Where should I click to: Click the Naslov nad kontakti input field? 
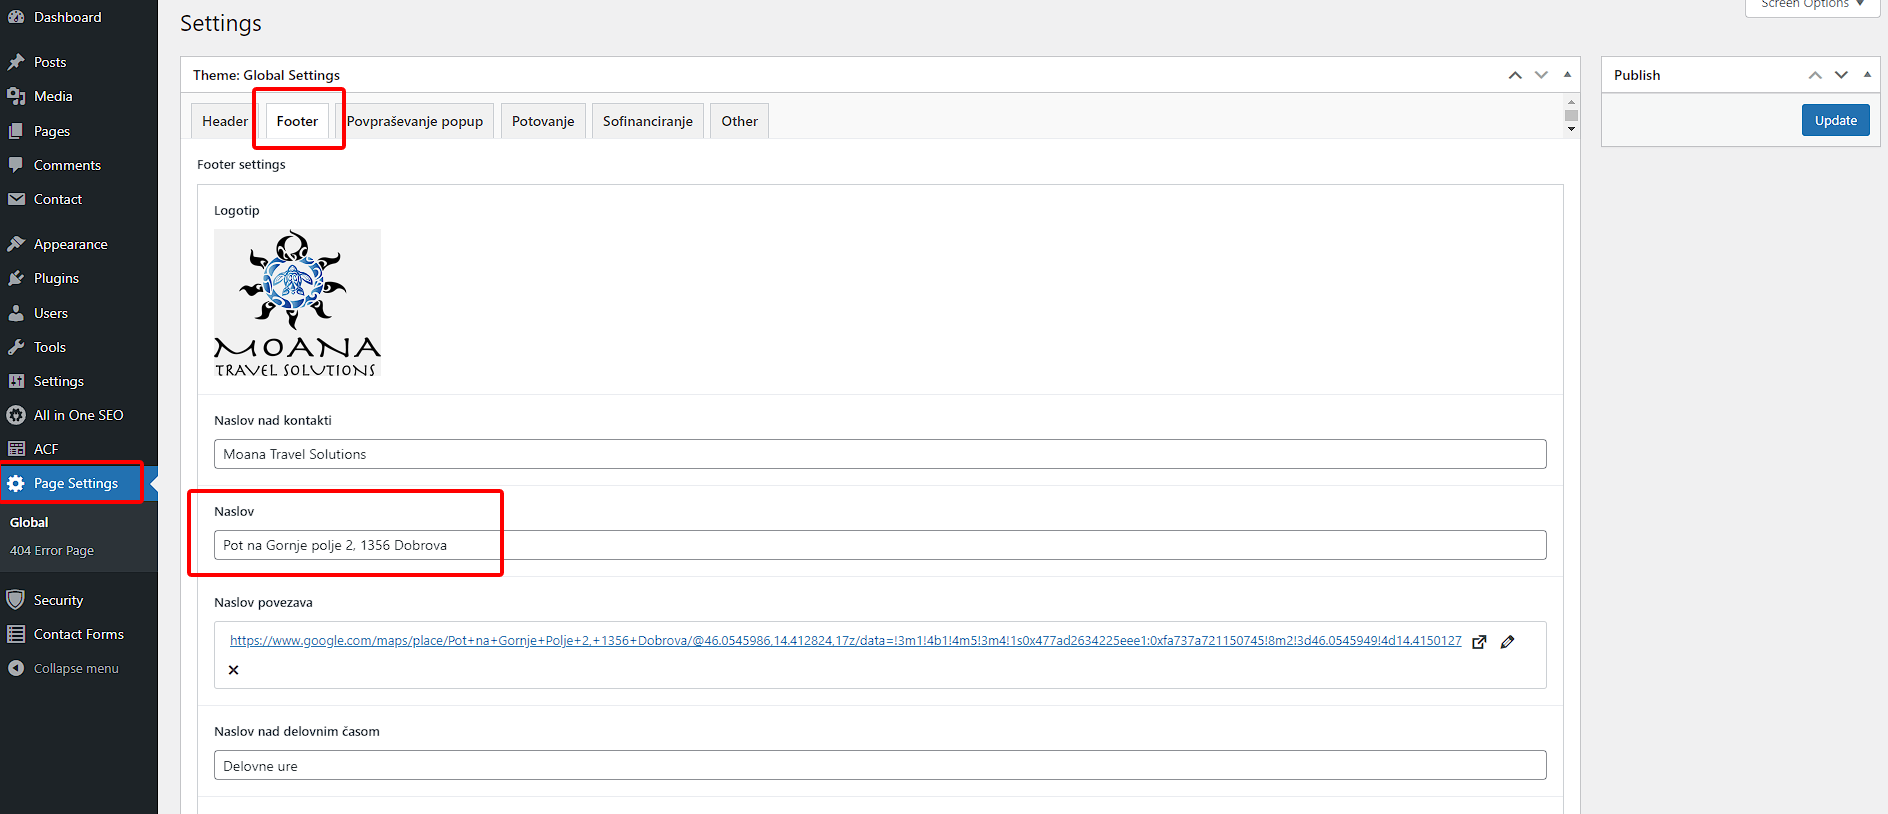880,454
